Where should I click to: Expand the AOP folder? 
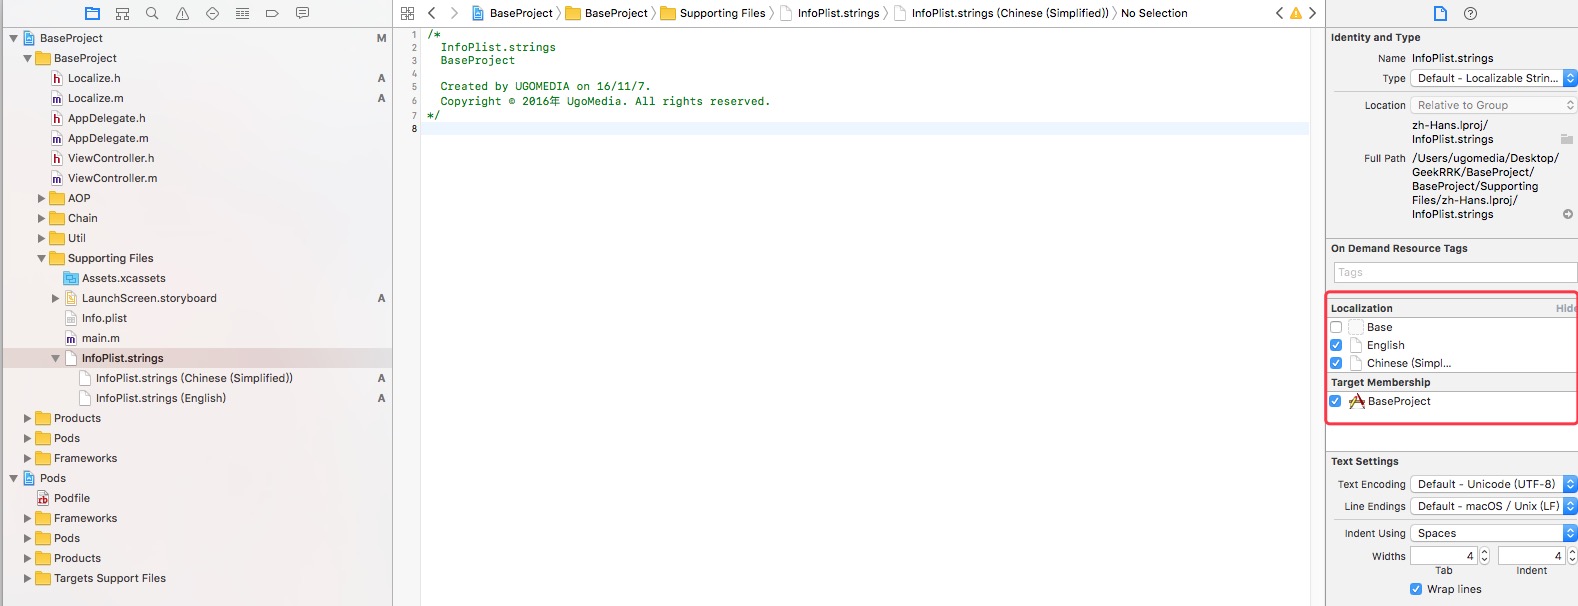[x=42, y=198]
